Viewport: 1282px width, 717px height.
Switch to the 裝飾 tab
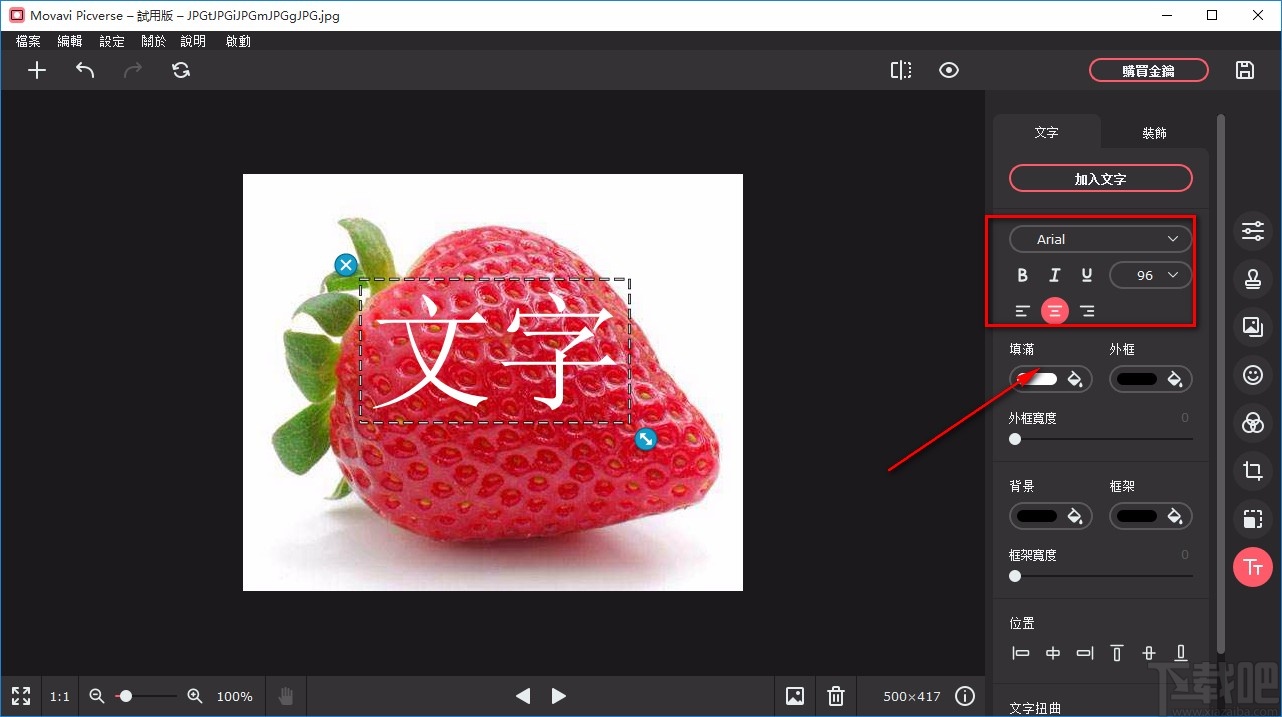pyautogui.click(x=1153, y=132)
